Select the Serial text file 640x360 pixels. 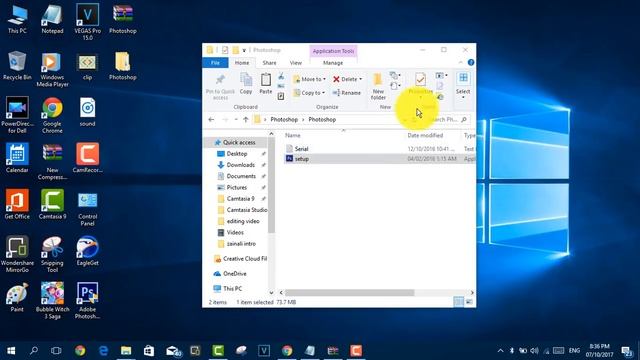click(301, 149)
